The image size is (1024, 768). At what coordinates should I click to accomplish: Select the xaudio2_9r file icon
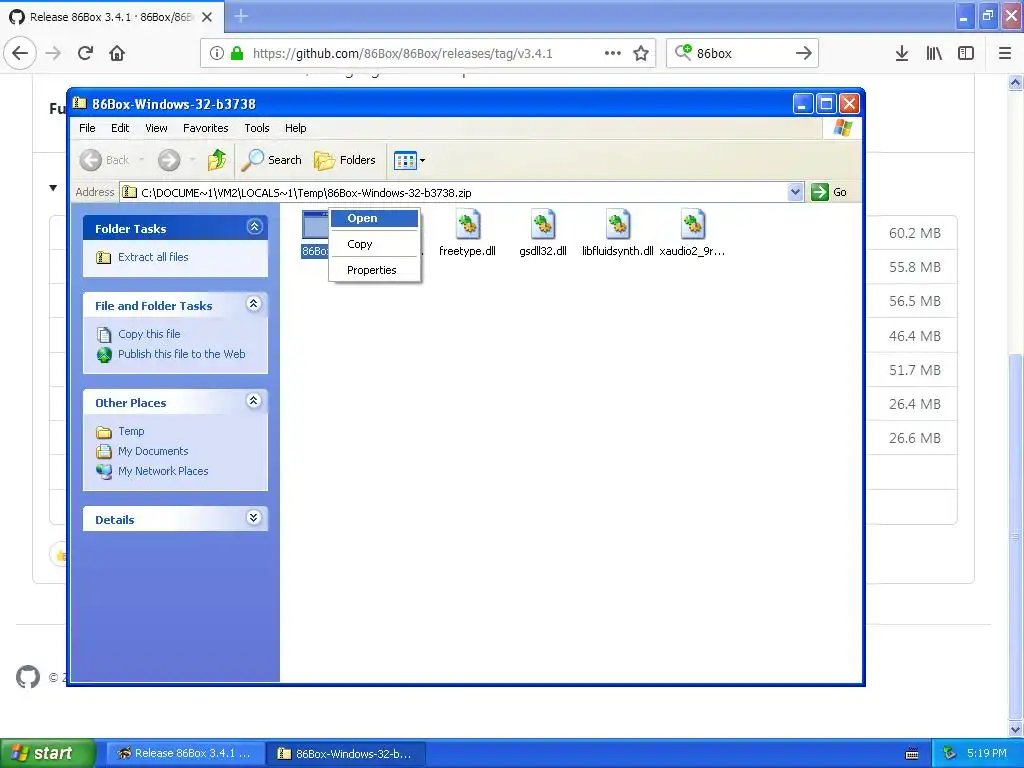692,225
